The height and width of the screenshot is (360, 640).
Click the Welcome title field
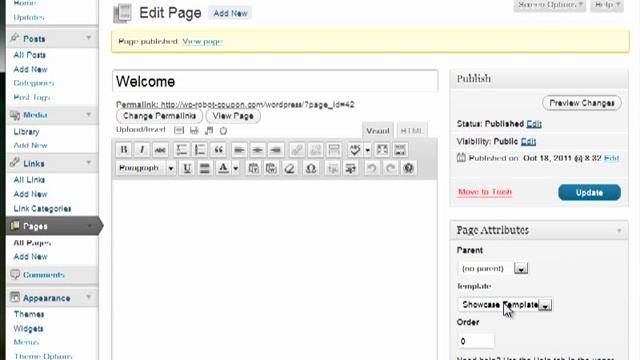(x=275, y=81)
